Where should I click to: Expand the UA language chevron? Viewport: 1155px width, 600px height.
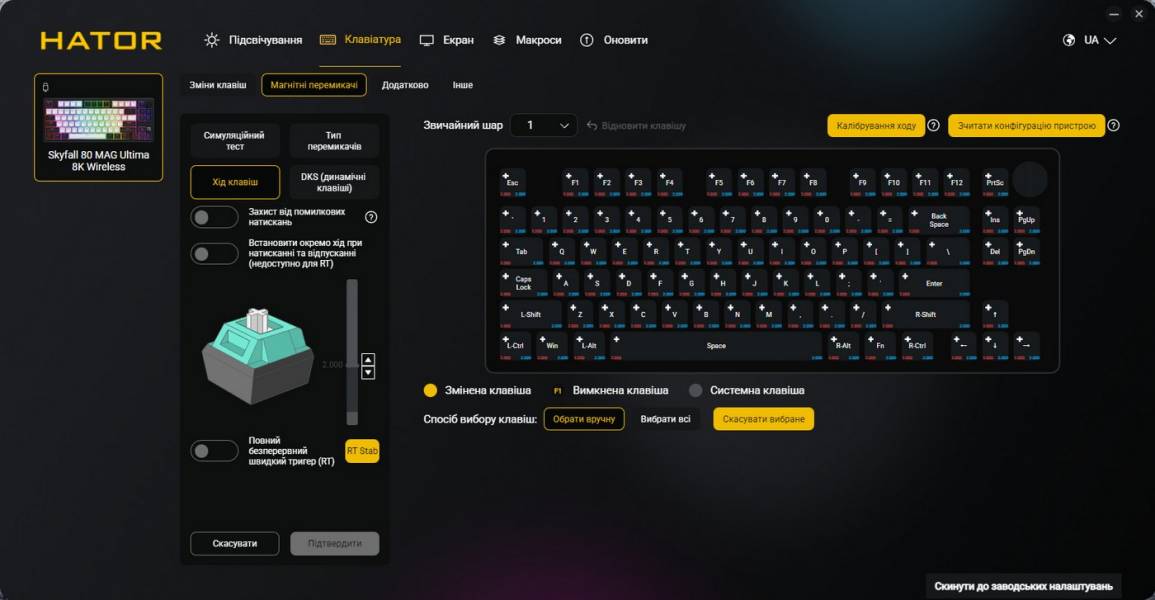[x=1110, y=40]
